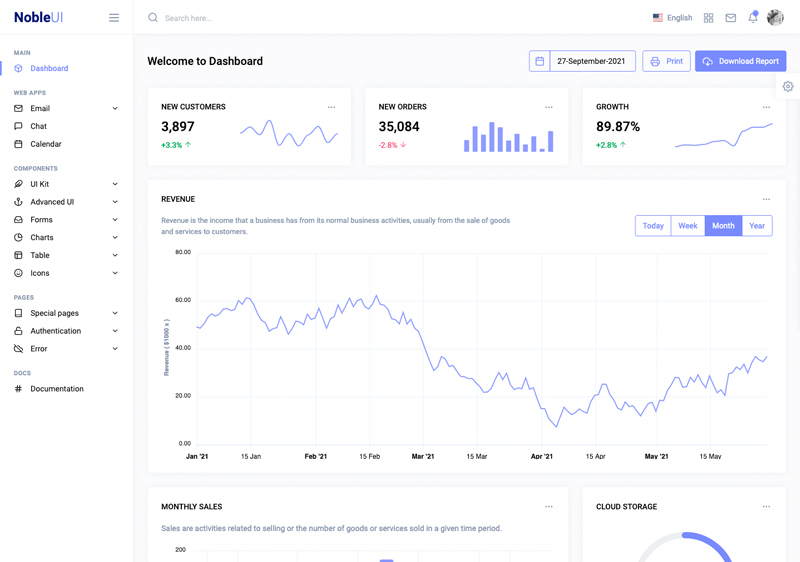
Task: Open the Documentation link in sidebar
Action: point(56,389)
